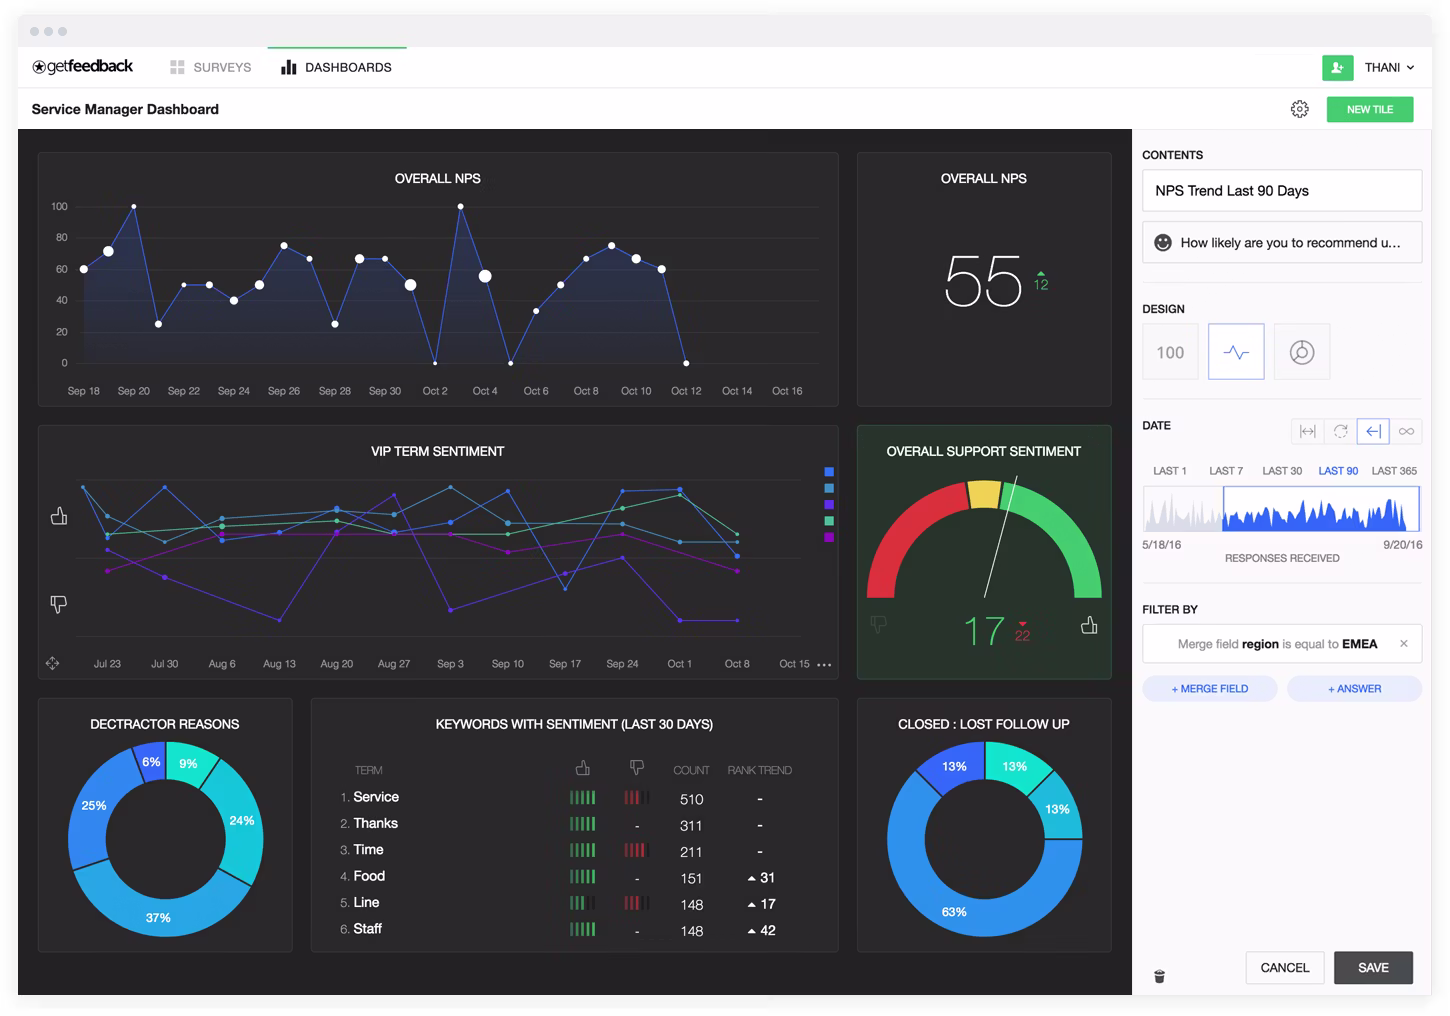Select the infinite all-time date icon
The height and width of the screenshot is (1016, 1450).
(1406, 431)
